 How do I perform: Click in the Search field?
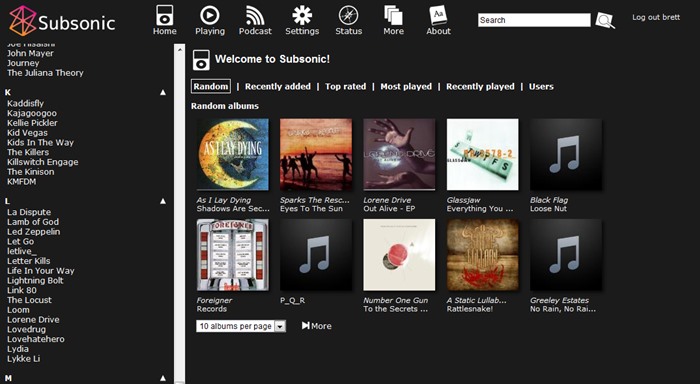(534, 20)
